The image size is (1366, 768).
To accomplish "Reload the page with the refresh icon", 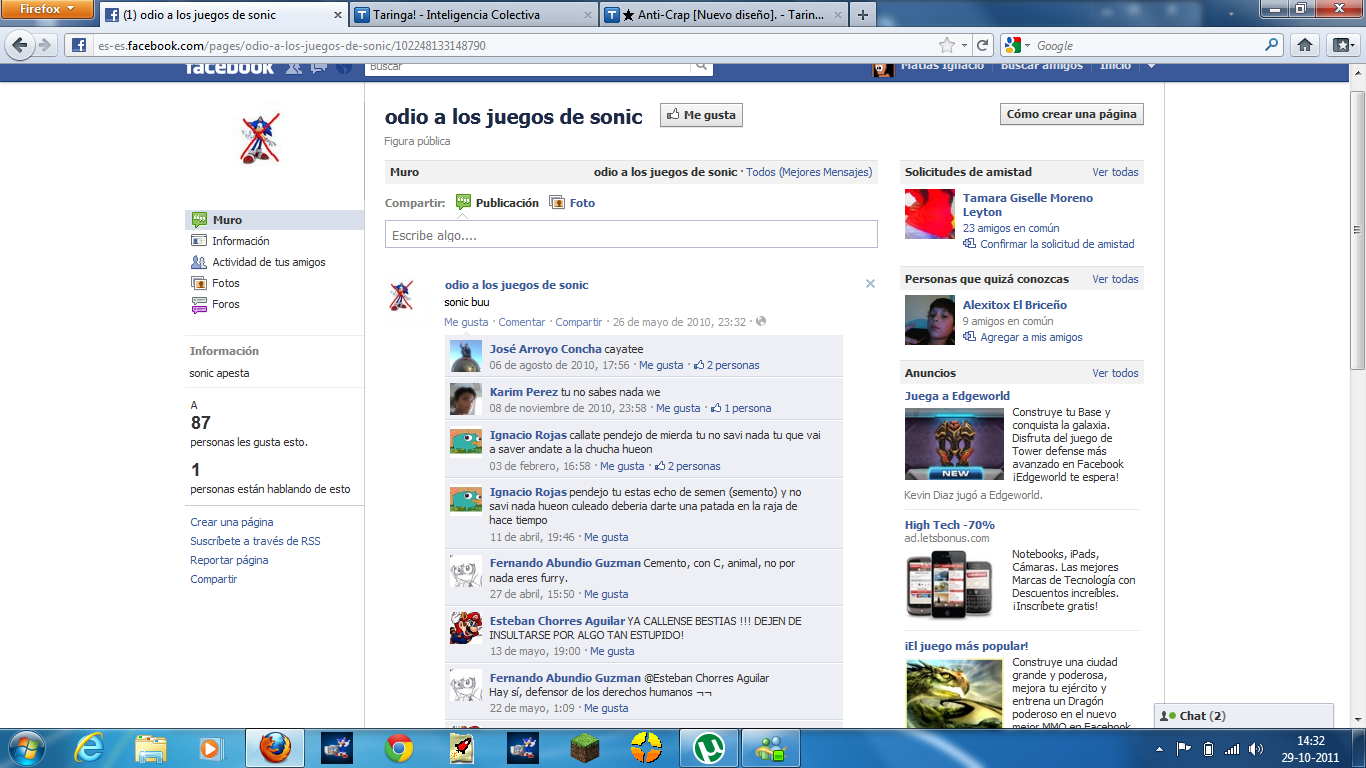I will coord(983,45).
